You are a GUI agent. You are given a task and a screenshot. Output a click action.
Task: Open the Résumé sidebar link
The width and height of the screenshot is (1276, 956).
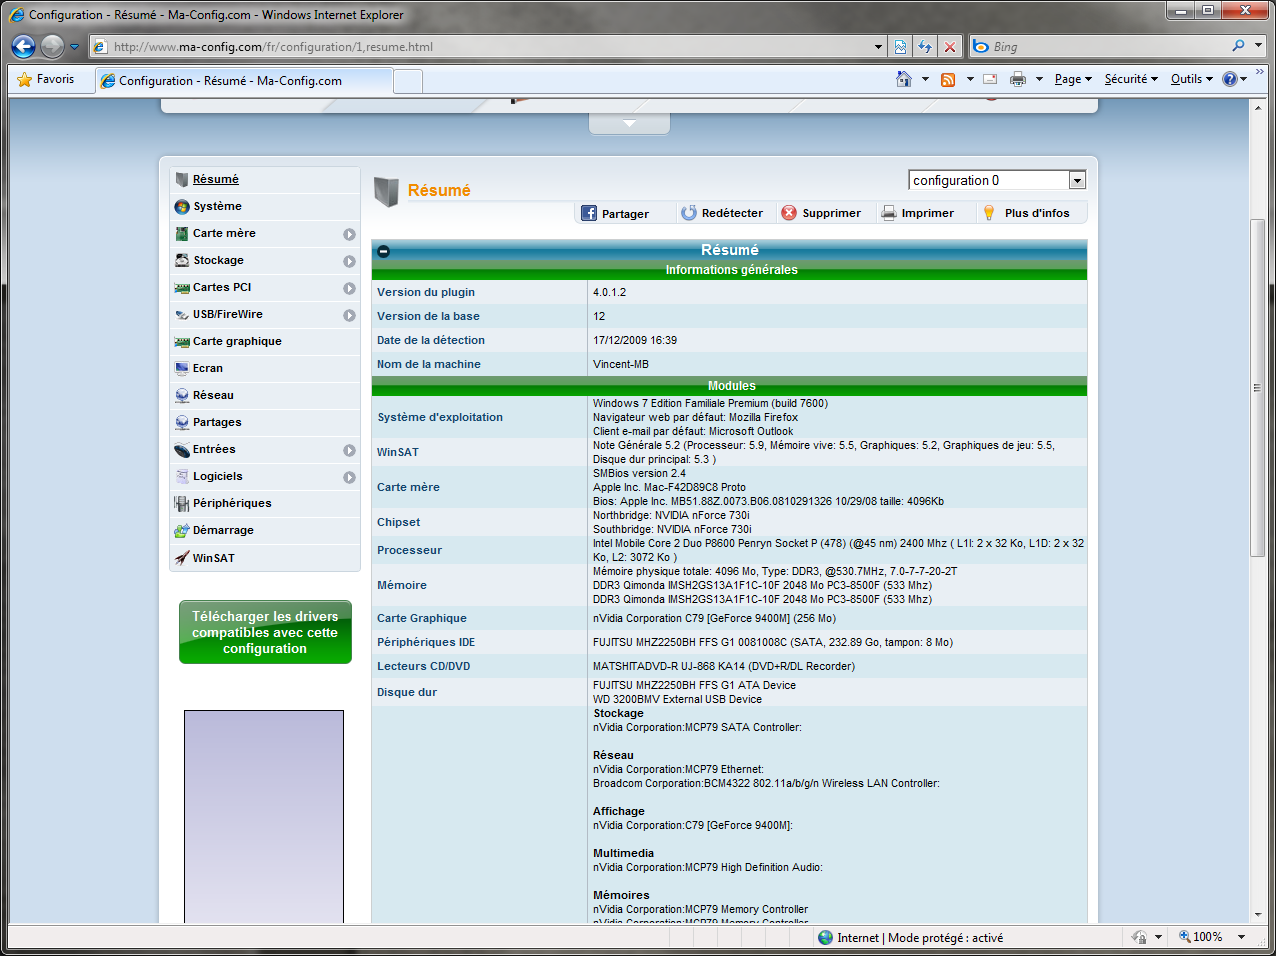tap(216, 179)
